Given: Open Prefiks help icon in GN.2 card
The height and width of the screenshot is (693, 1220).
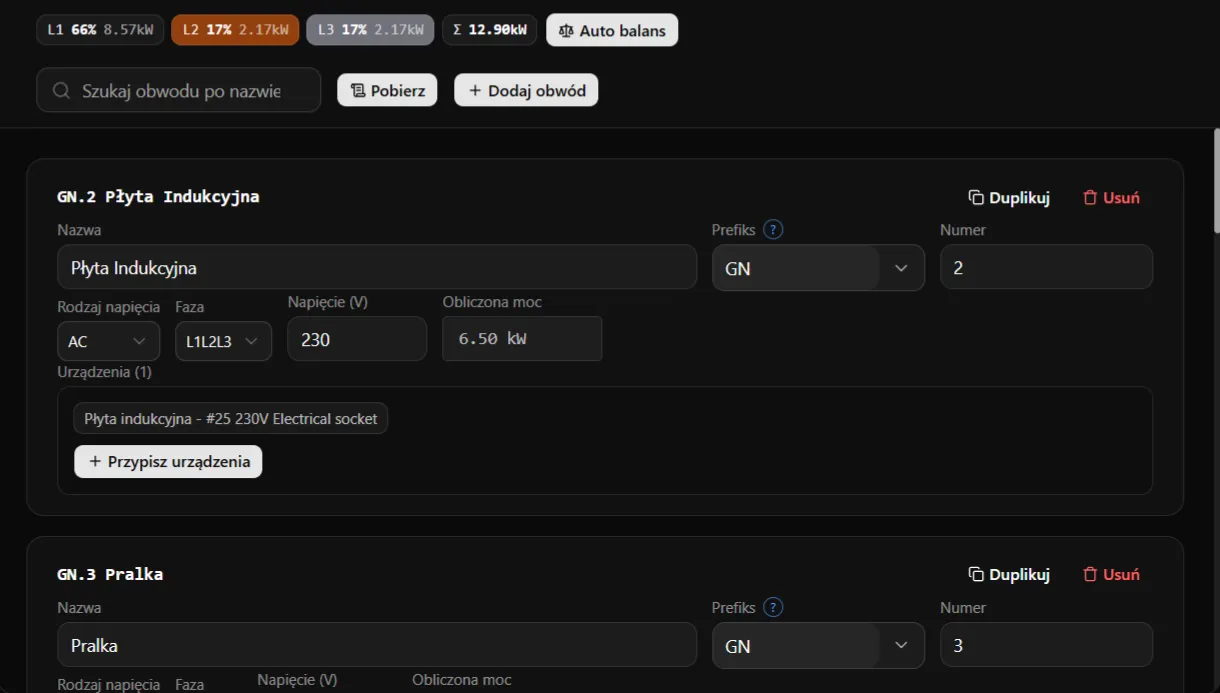Looking at the screenshot, I should 772,229.
